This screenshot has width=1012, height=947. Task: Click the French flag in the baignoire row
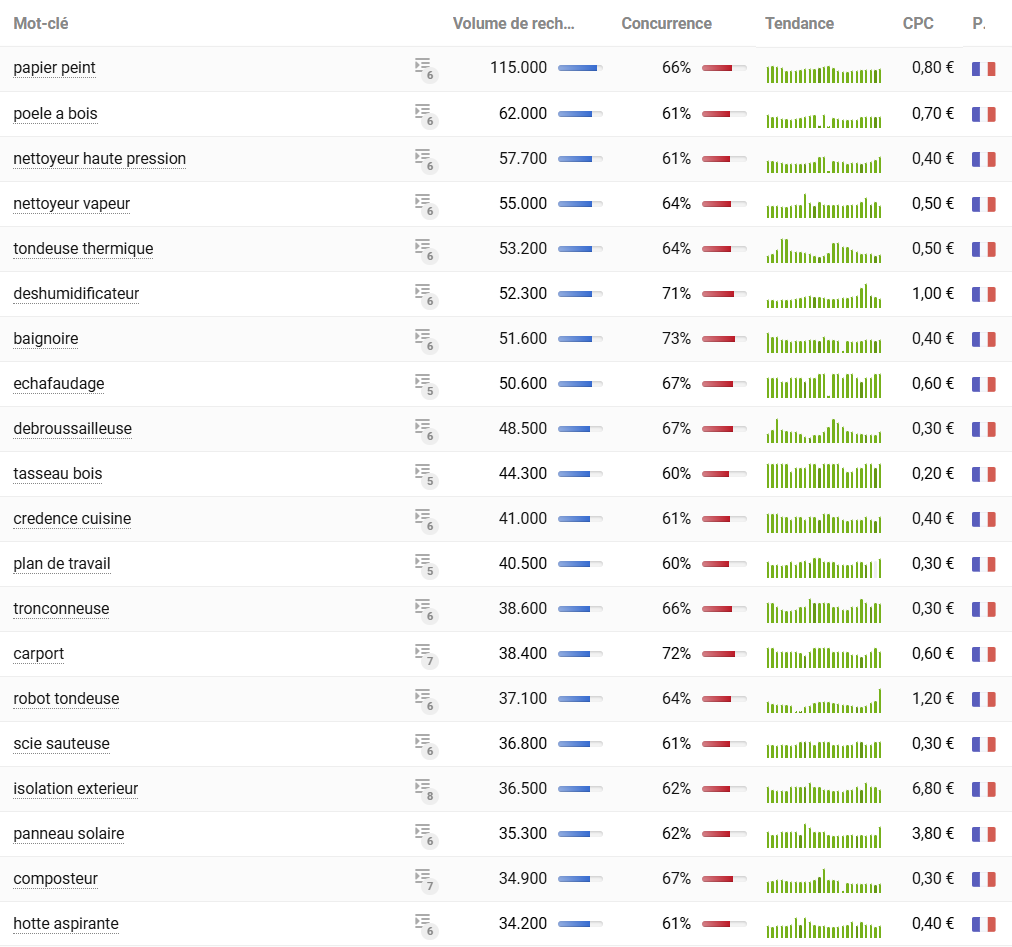click(983, 339)
